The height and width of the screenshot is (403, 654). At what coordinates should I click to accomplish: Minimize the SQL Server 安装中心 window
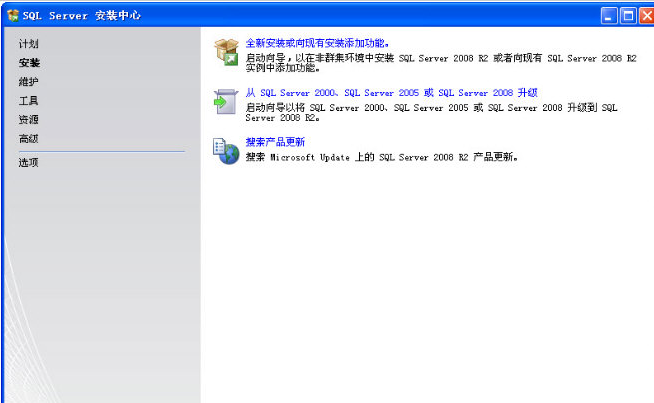click(609, 16)
